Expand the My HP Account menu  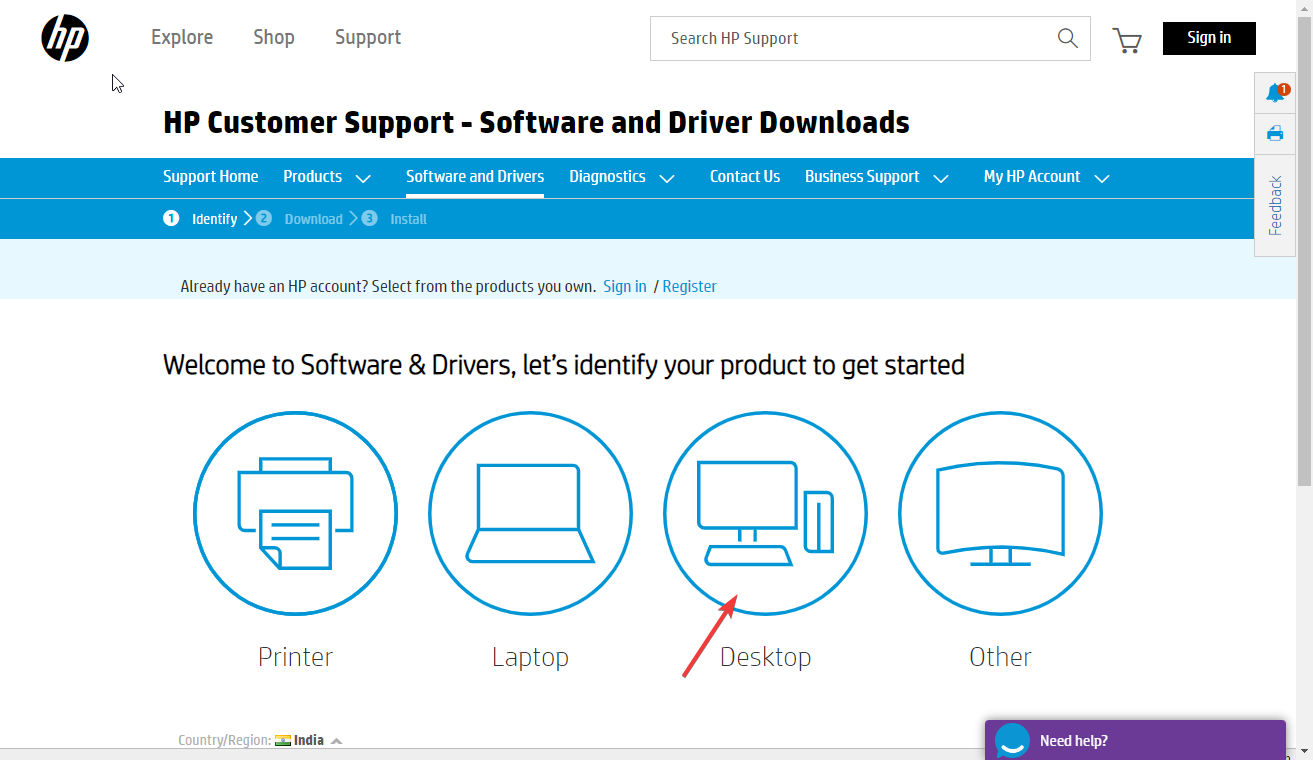tap(1047, 177)
